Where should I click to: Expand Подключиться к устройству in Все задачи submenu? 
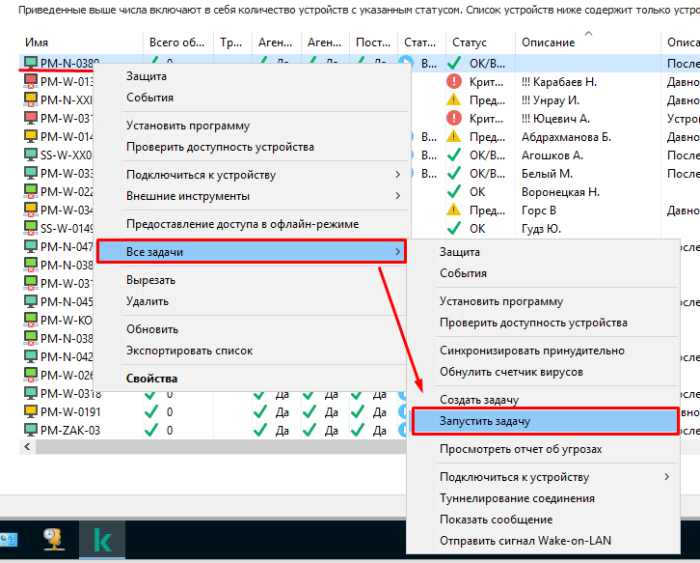667,477
